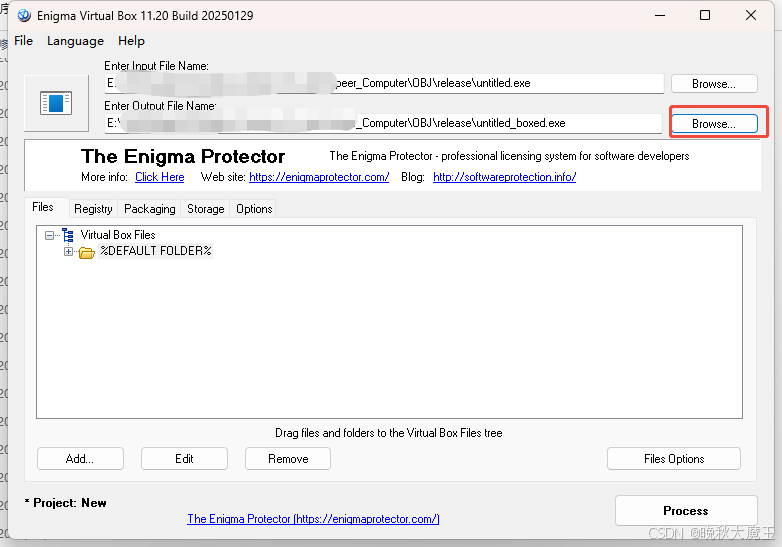Click the large application icon button
Viewport: 782px width, 547px height.
[56, 103]
